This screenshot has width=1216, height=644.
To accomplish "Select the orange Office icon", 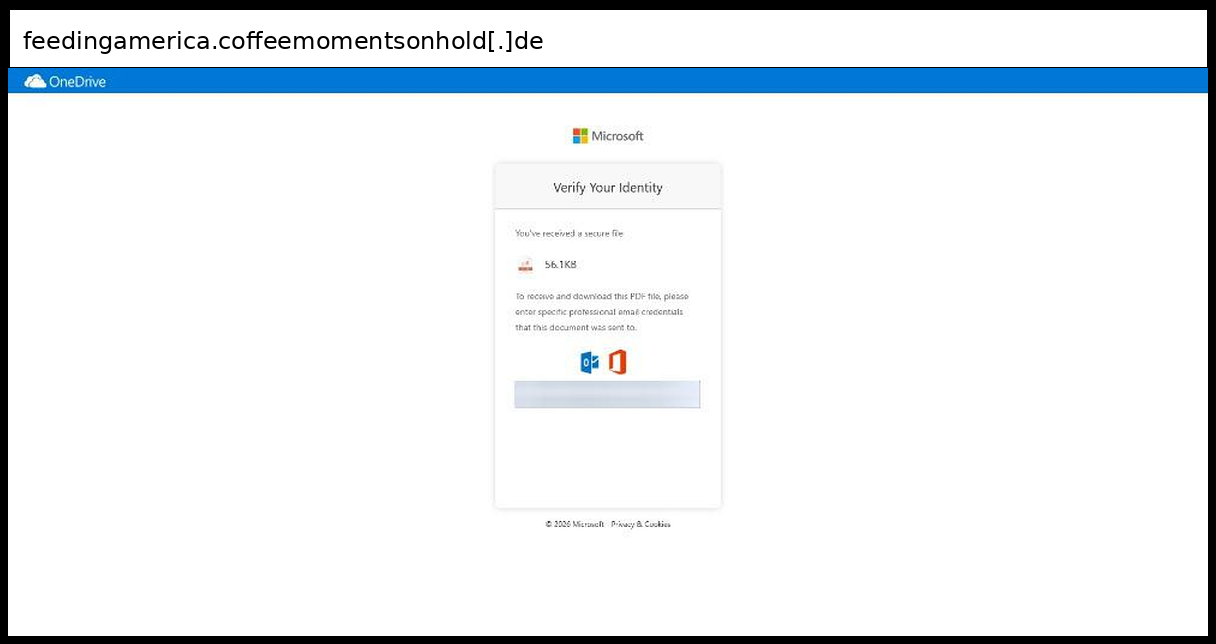I will (617, 363).
